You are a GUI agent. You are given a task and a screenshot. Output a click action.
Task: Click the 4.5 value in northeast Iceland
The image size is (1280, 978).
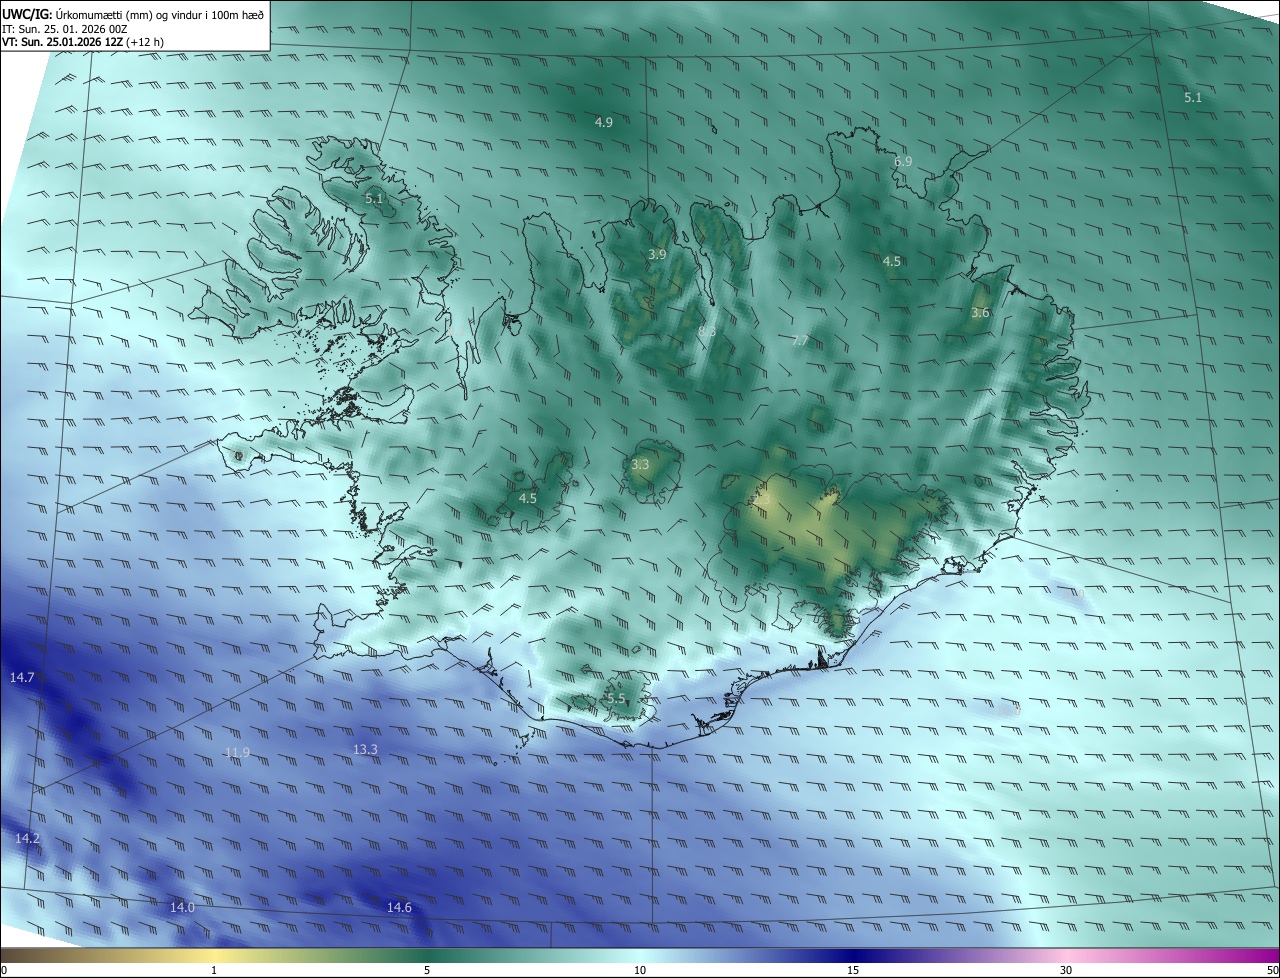pos(892,262)
